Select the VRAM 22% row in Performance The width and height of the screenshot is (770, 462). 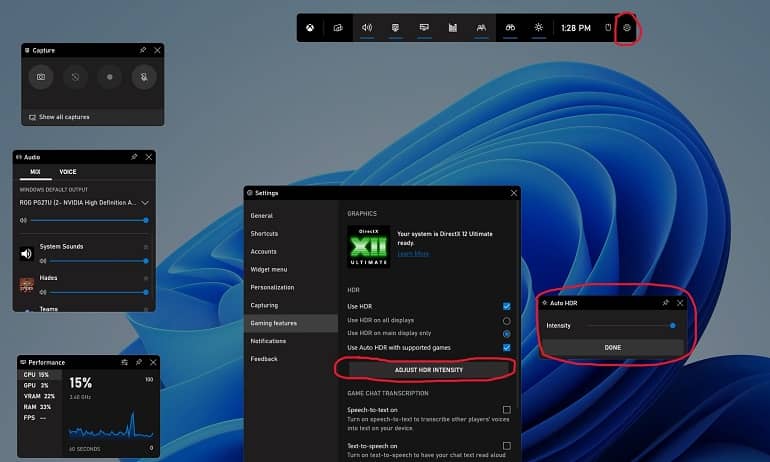click(40, 396)
